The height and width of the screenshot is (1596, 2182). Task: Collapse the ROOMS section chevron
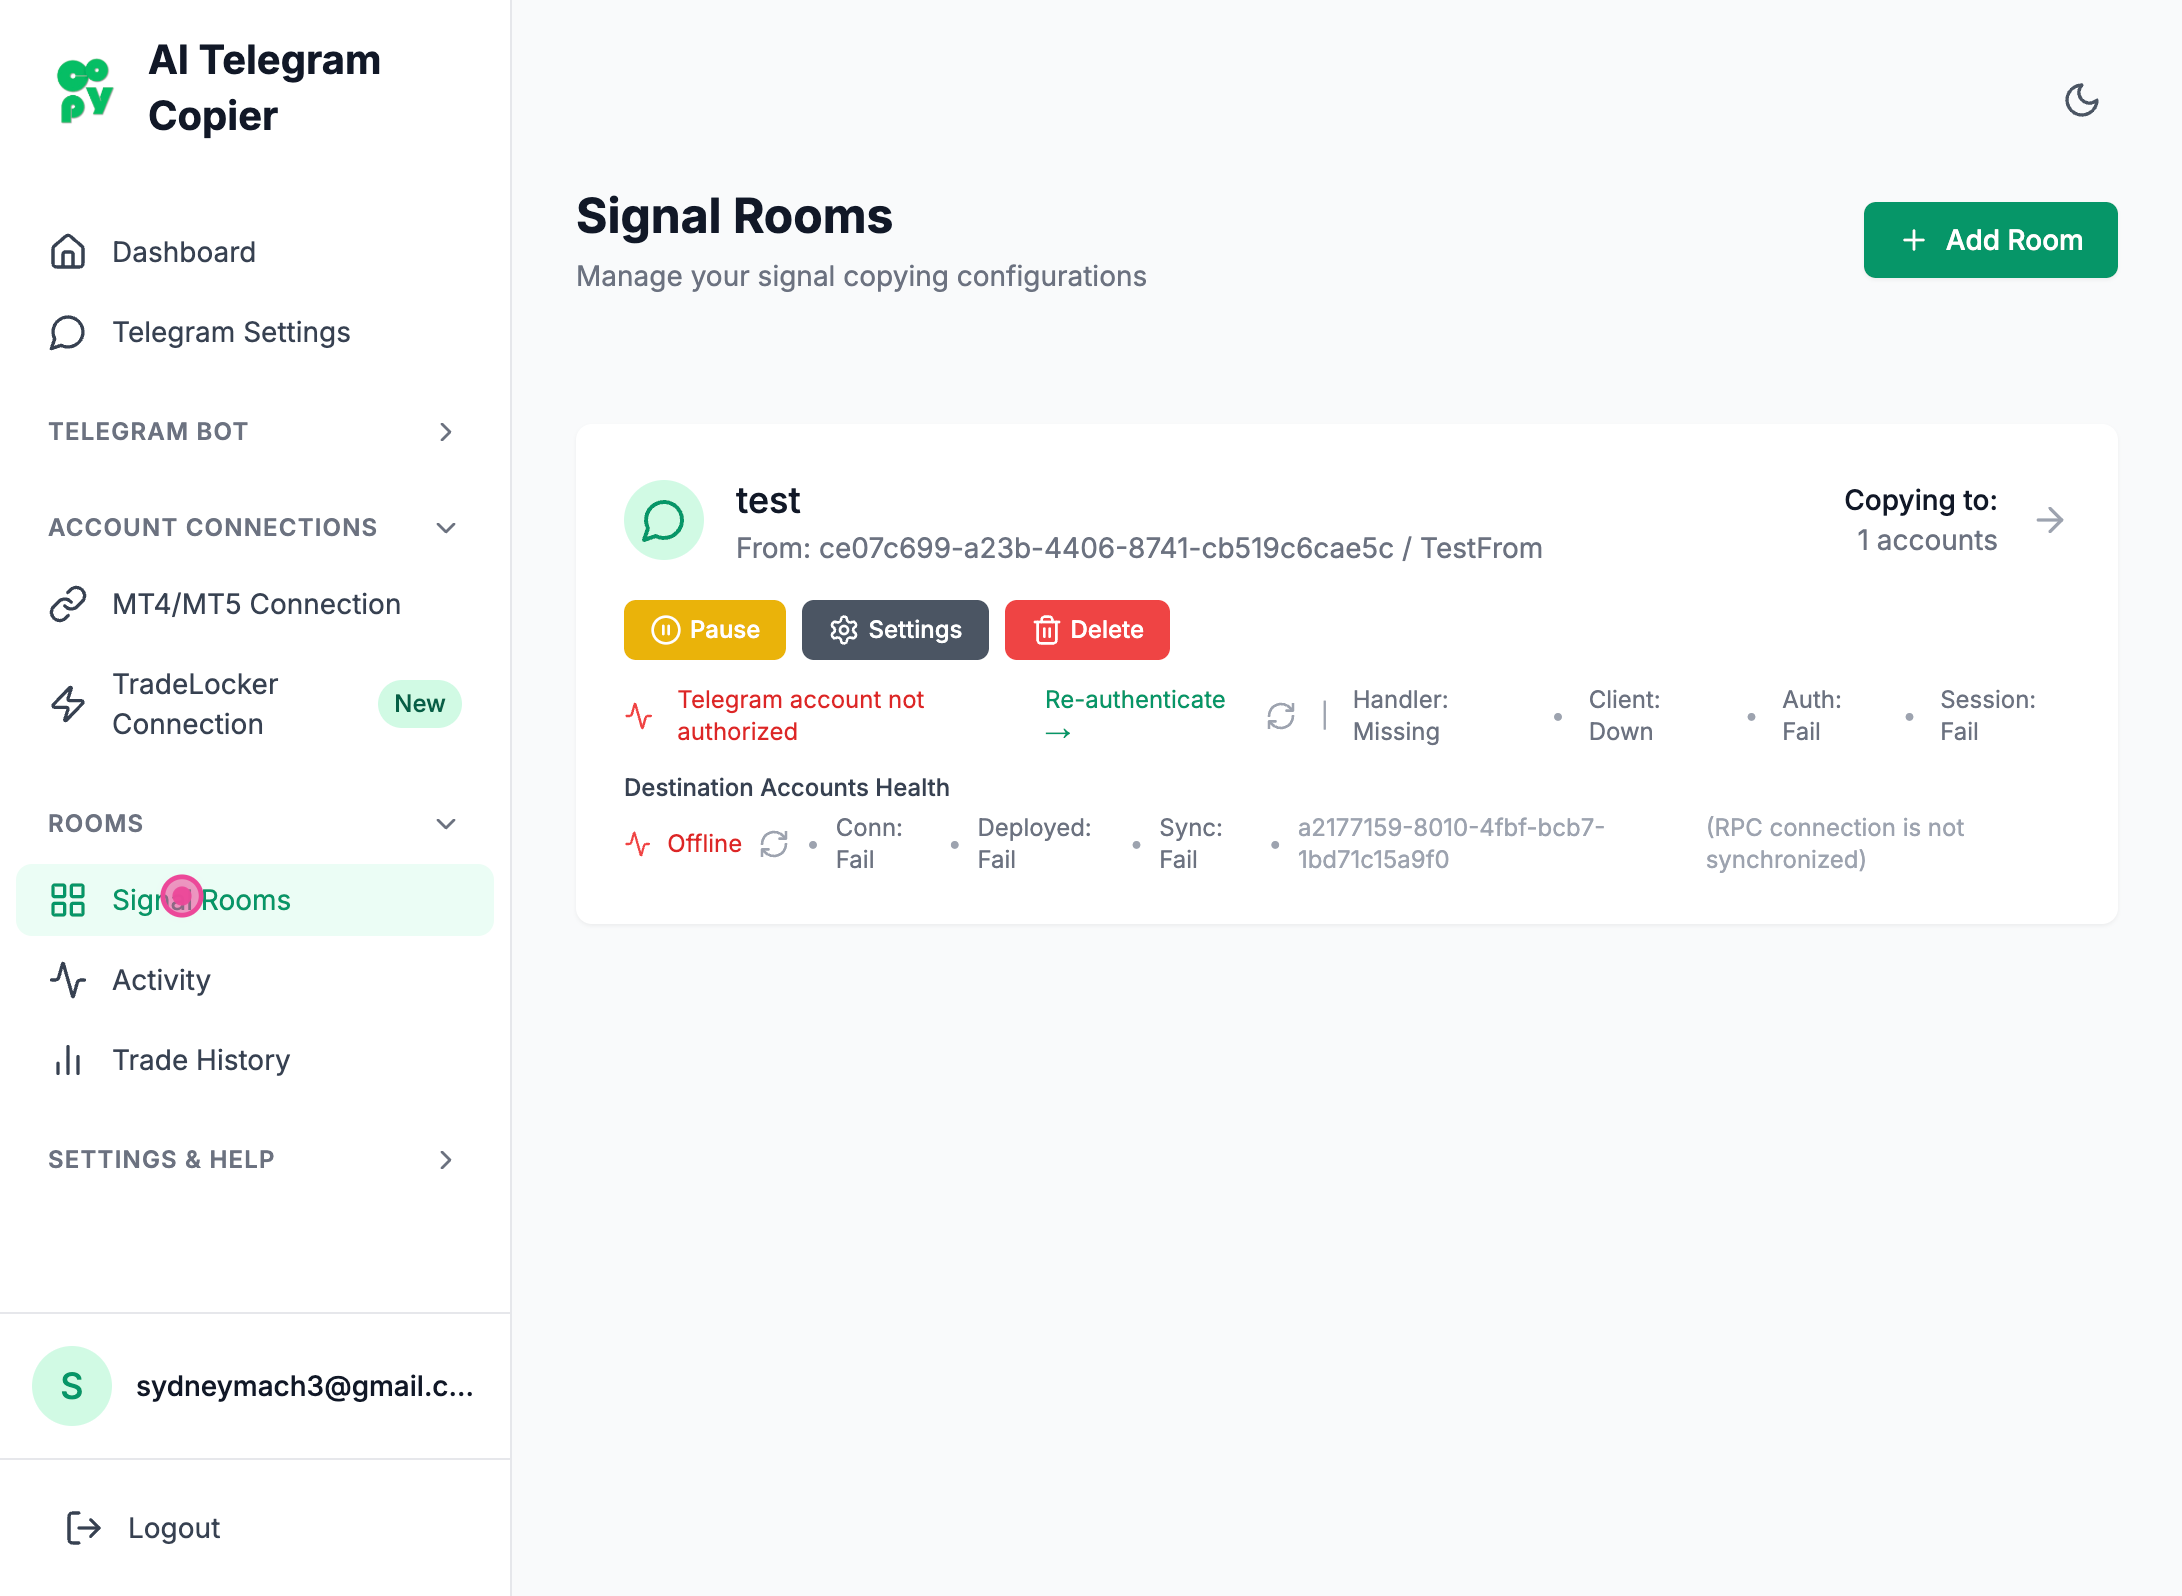pyautogui.click(x=446, y=824)
